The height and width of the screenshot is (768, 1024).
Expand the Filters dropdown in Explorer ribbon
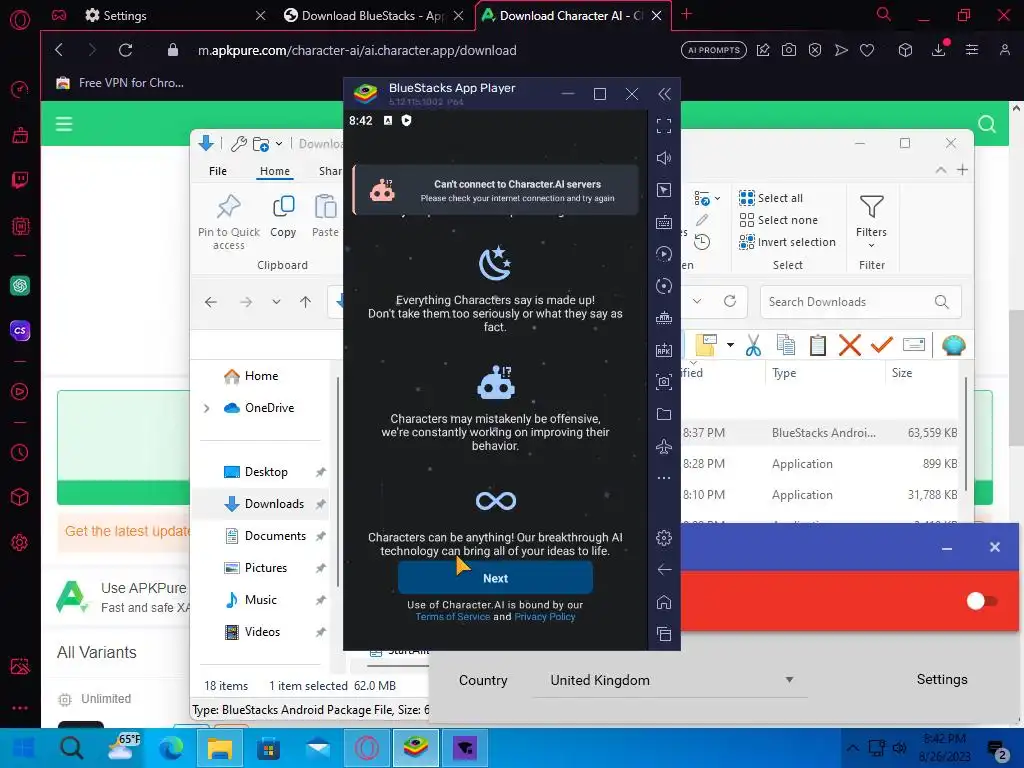871,223
